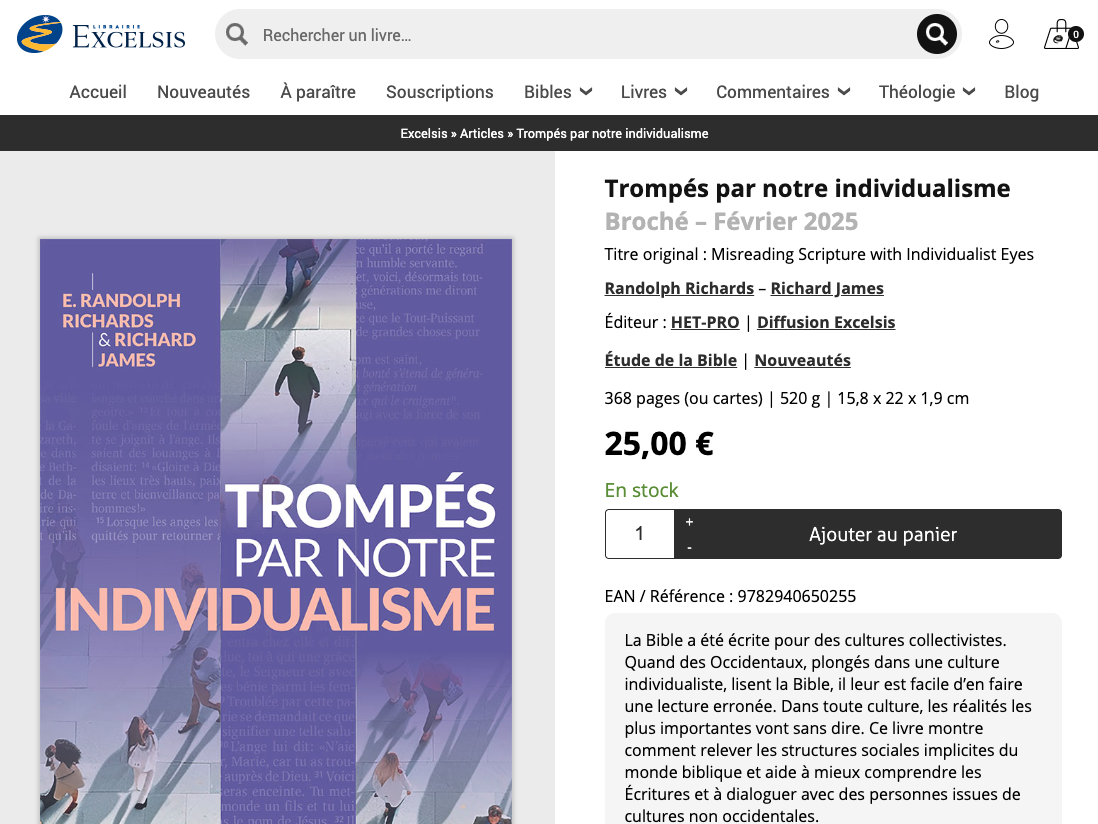Image resolution: width=1098 pixels, height=824 pixels.
Task: Expand the Livres dropdown menu
Action: [654, 92]
